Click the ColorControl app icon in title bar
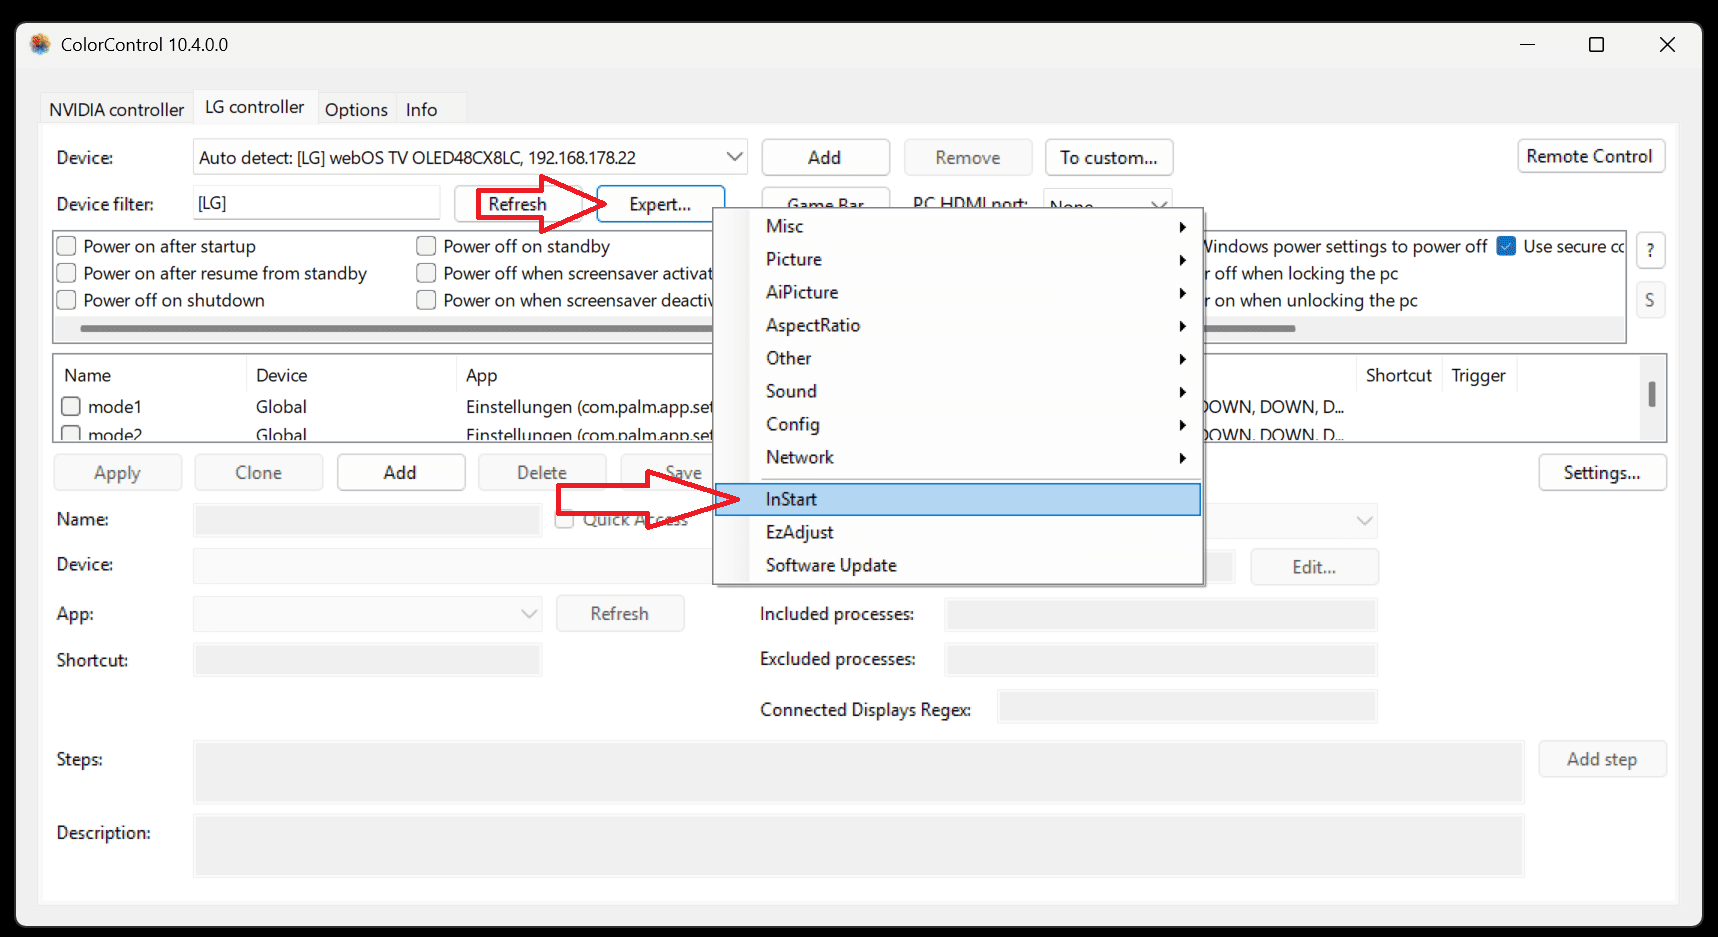Image resolution: width=1718 pixels, height=937 pixels. pyautogui.click(x=40, y=44)
